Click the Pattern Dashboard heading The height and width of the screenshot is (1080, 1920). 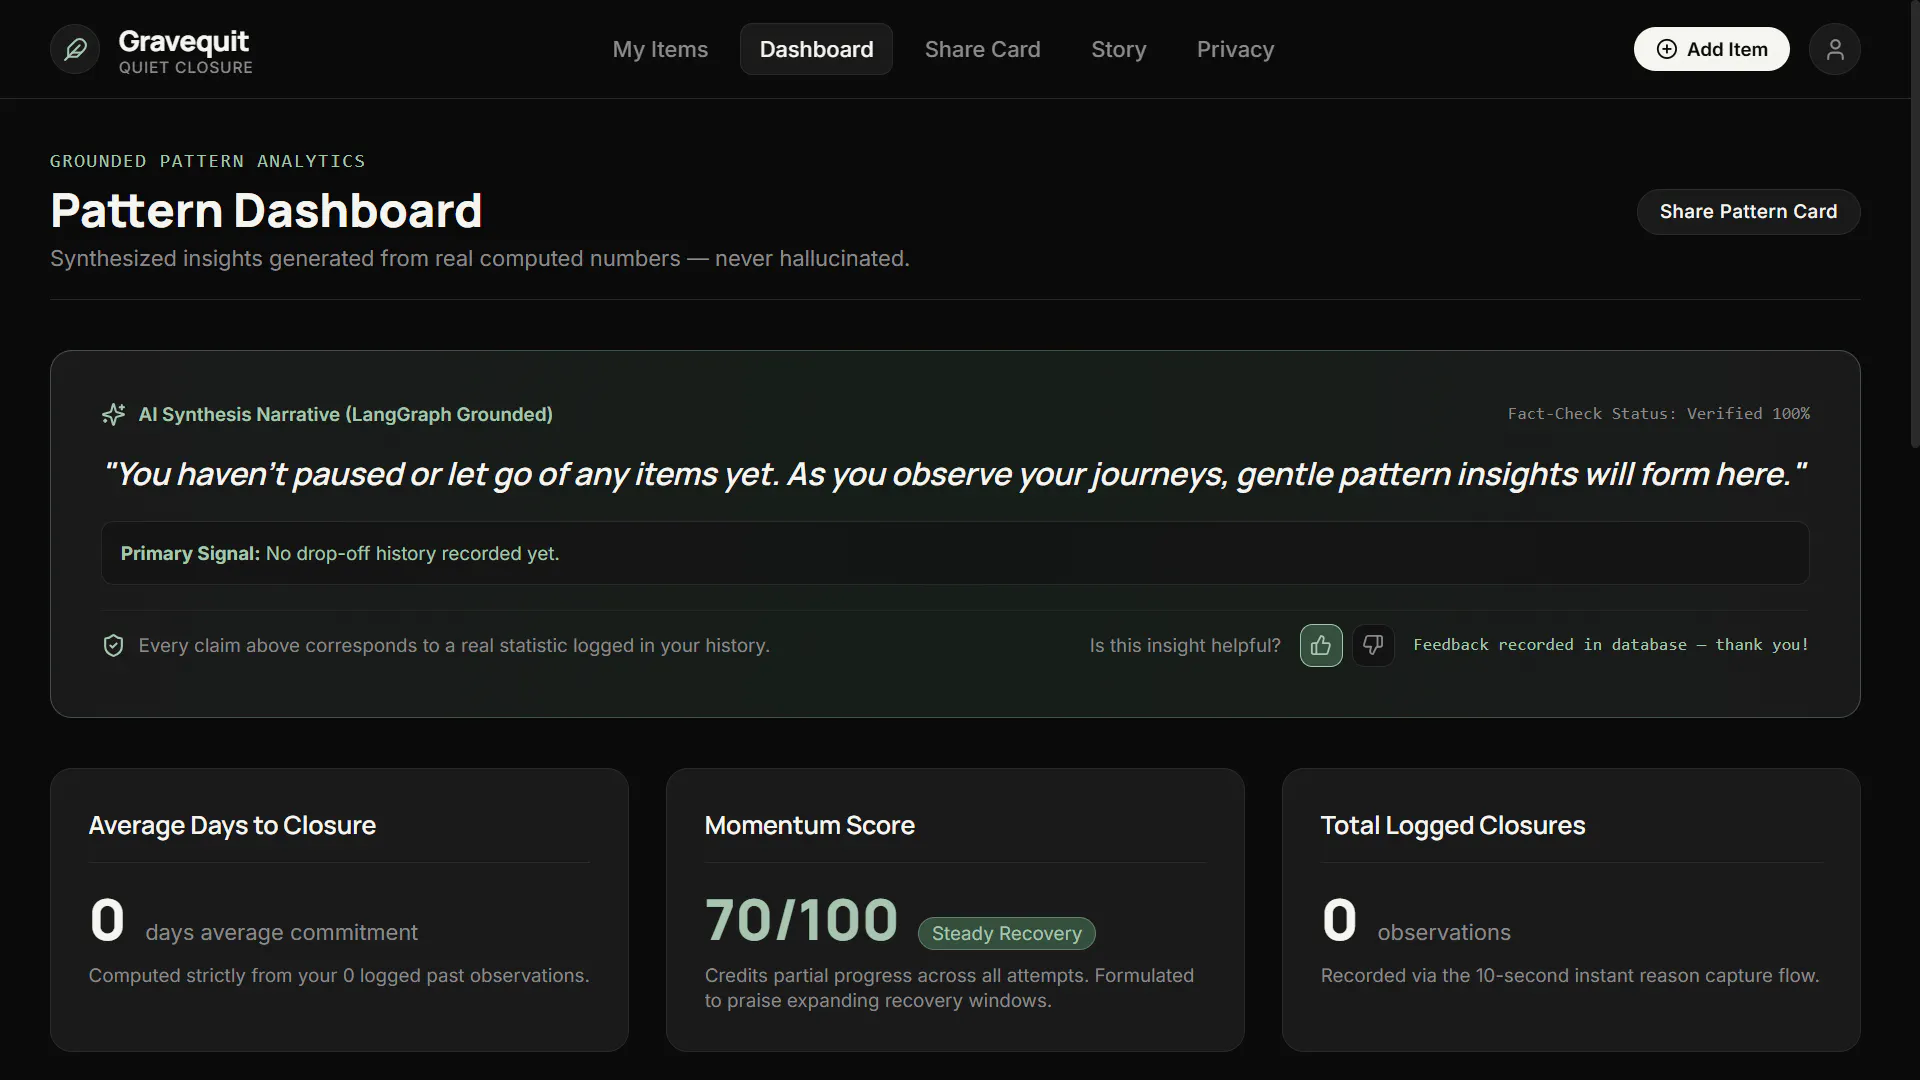pos(266,210)
